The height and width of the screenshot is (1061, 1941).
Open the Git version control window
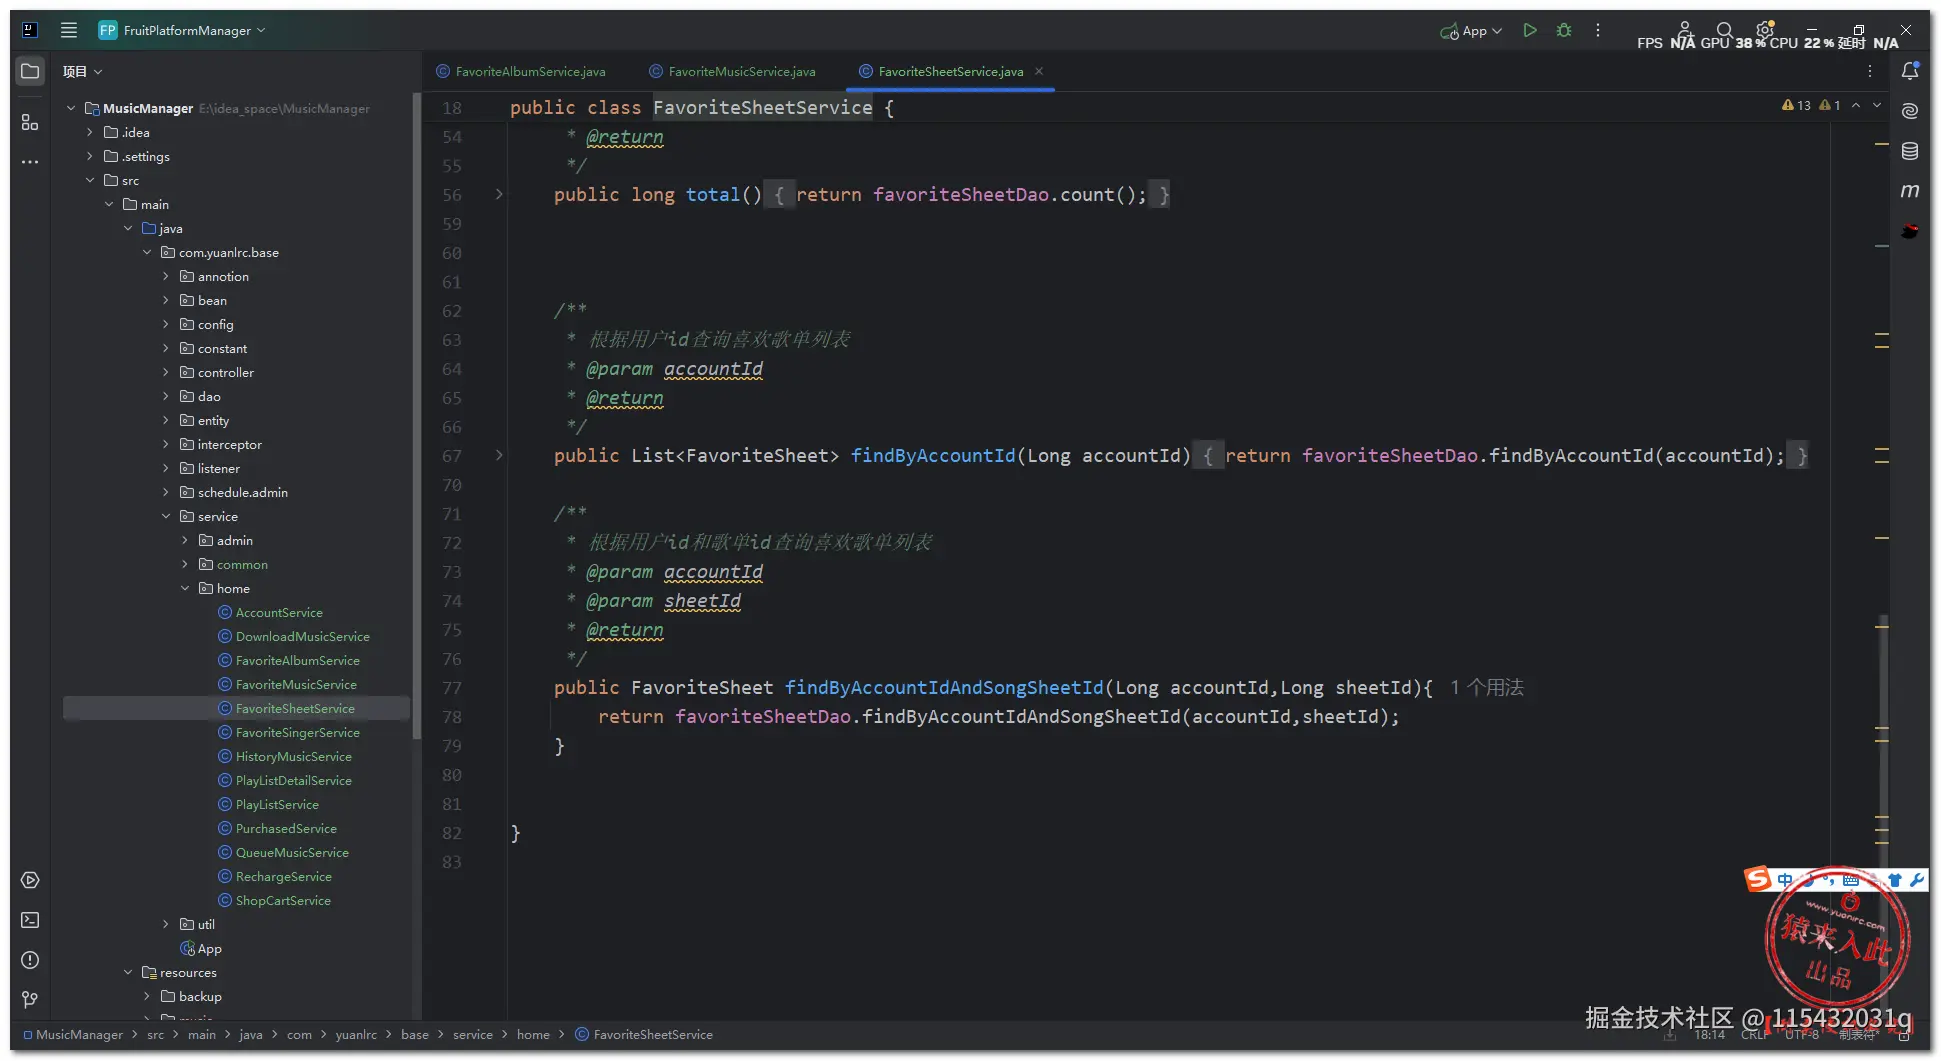30,999
